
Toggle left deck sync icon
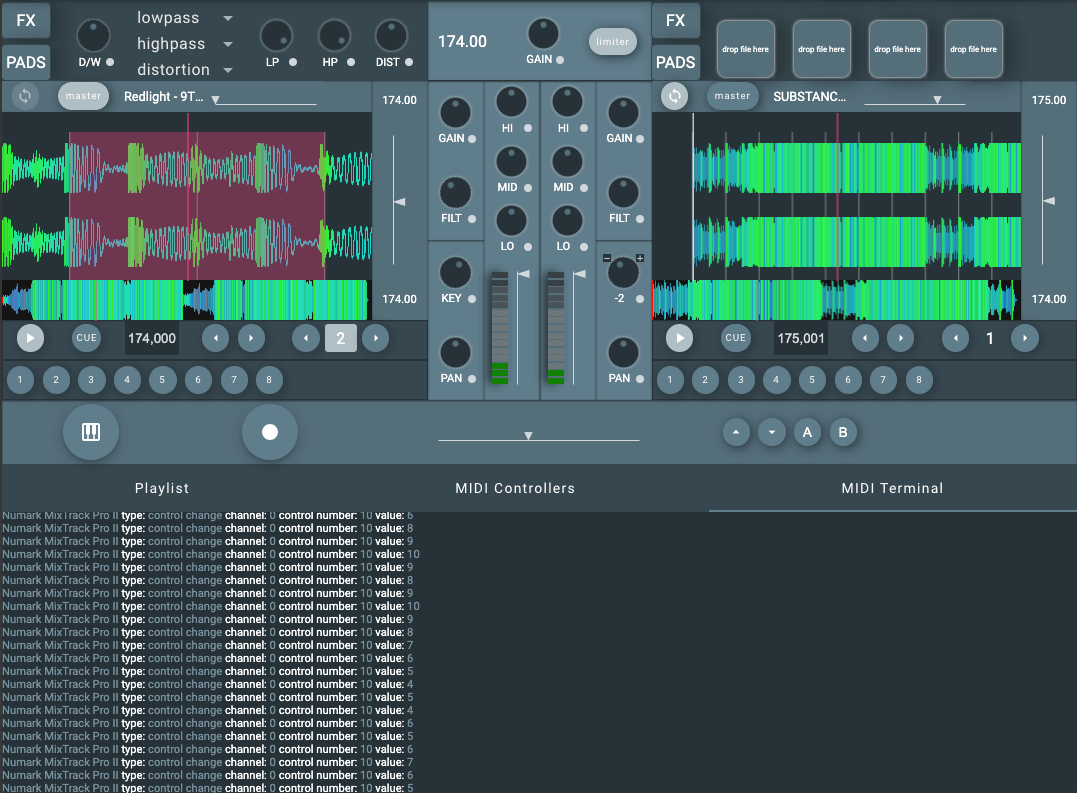pos(25,96)
